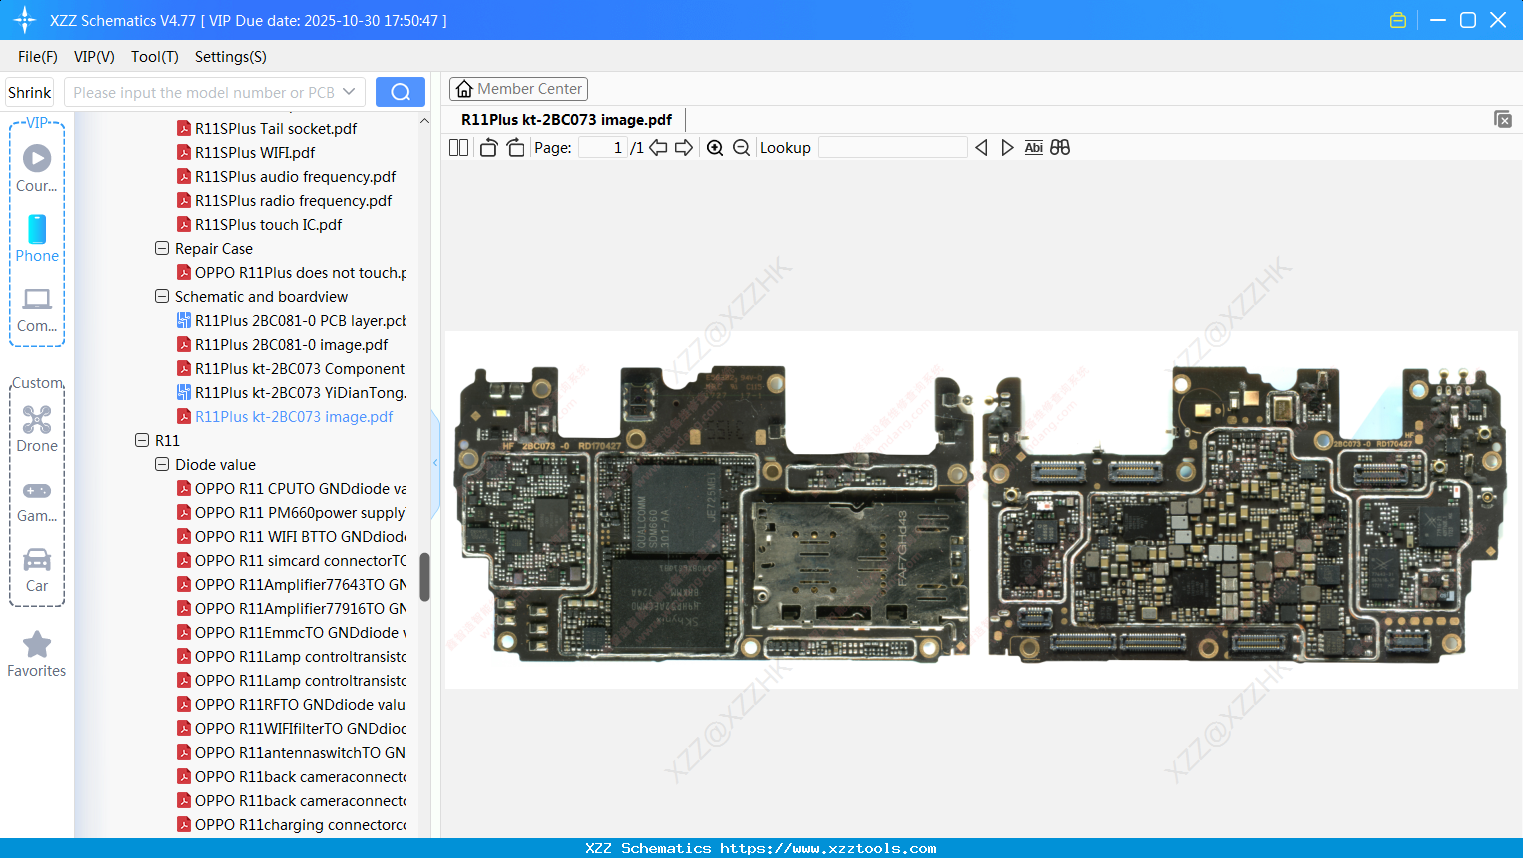Open the Car category

(37, 570)
